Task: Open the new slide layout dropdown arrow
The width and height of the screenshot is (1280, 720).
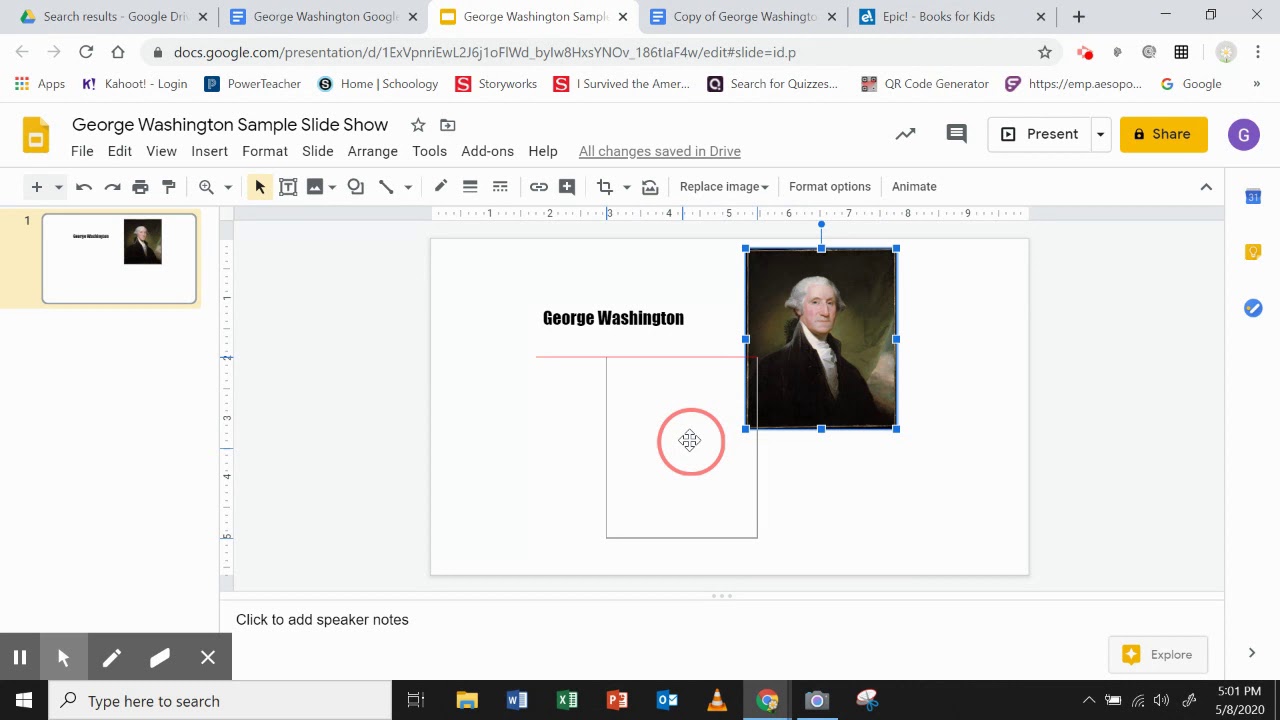Action: point(58,187)
